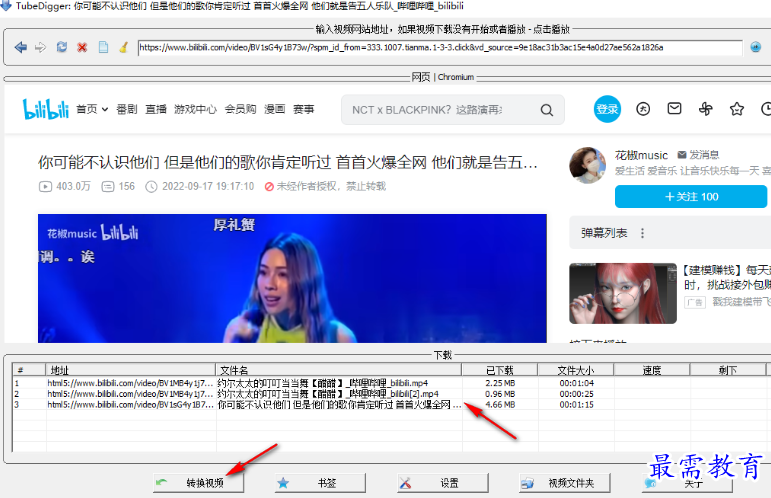Click the back navigation arrow

[21, 47]
